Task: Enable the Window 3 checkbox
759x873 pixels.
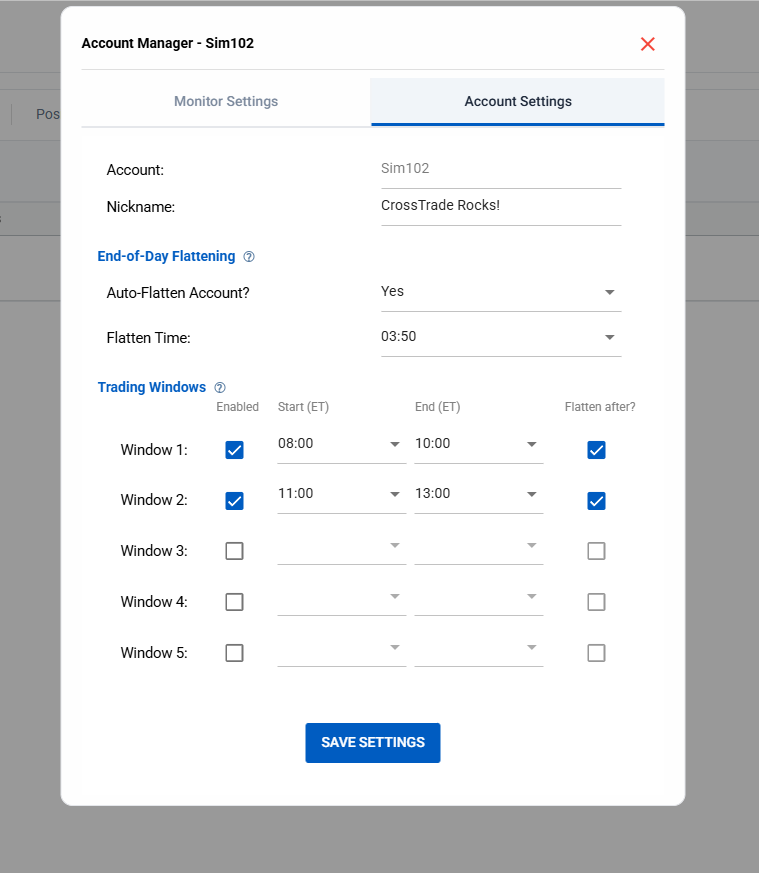Action: point(234,551)
